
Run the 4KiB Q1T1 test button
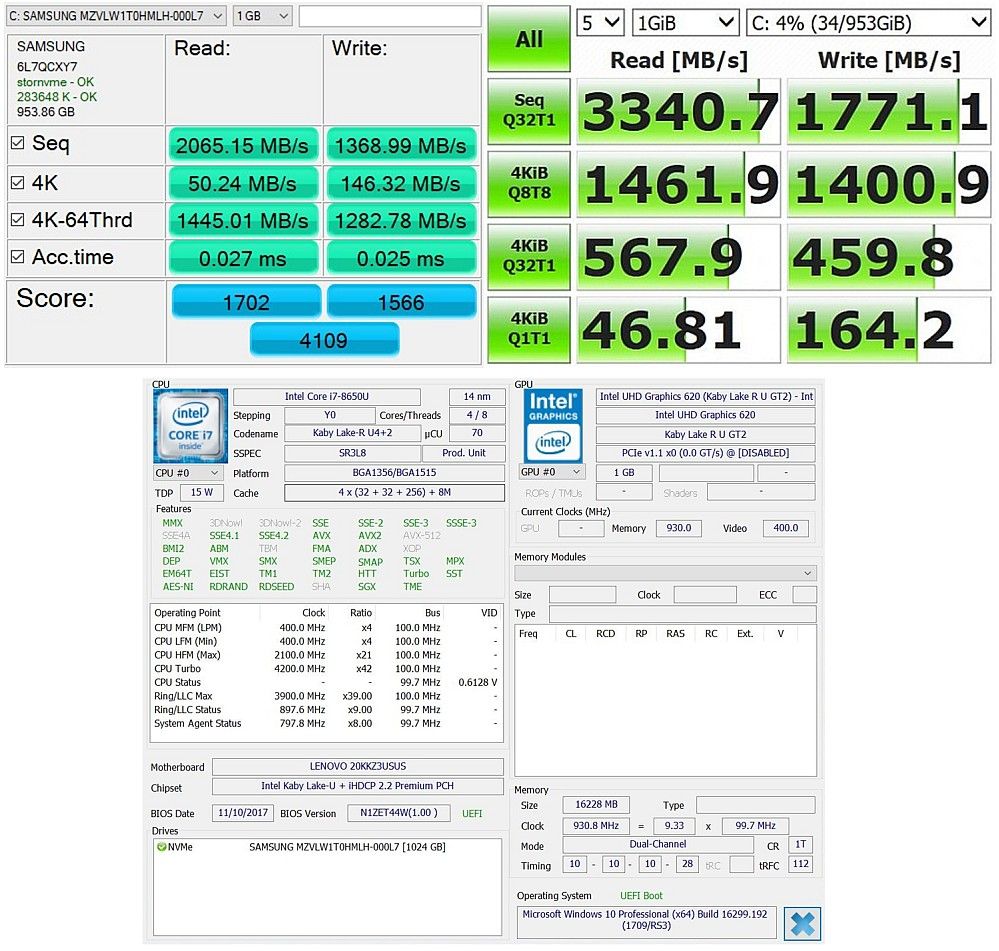[x=529, y=329]
